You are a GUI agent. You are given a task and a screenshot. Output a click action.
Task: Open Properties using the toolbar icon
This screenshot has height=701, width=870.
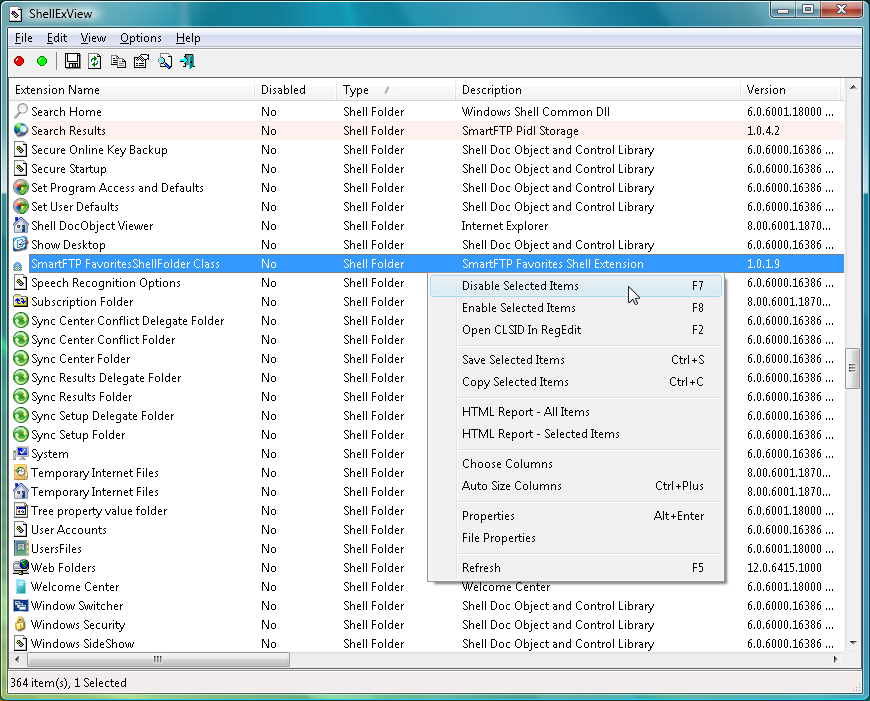[141, 61]
